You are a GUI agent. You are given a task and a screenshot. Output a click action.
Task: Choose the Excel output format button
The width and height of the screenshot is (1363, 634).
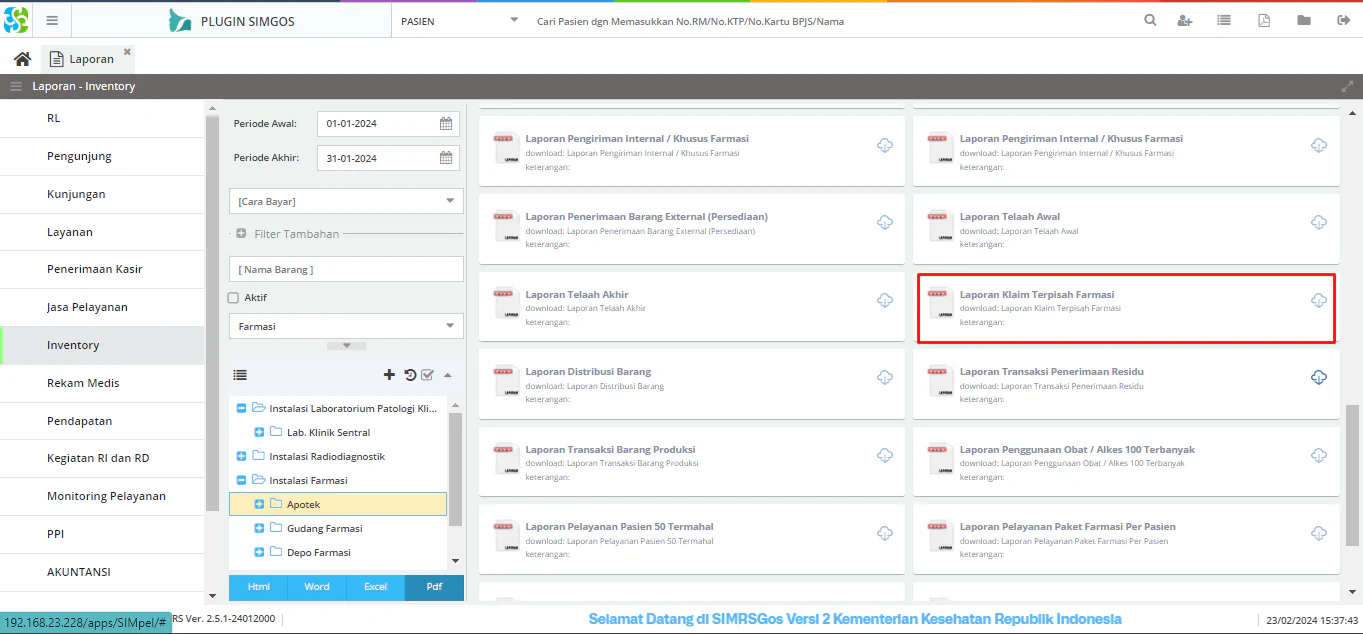pos(375,587)
